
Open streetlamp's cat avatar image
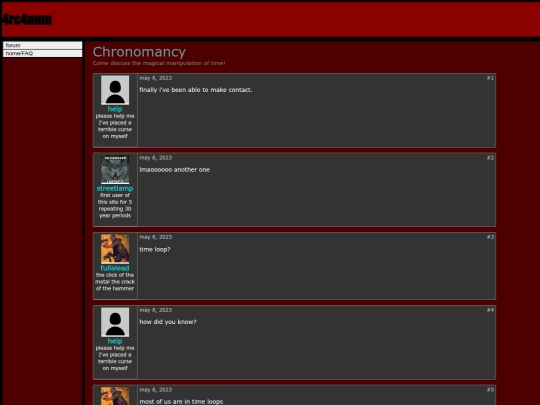coord(115,169)
